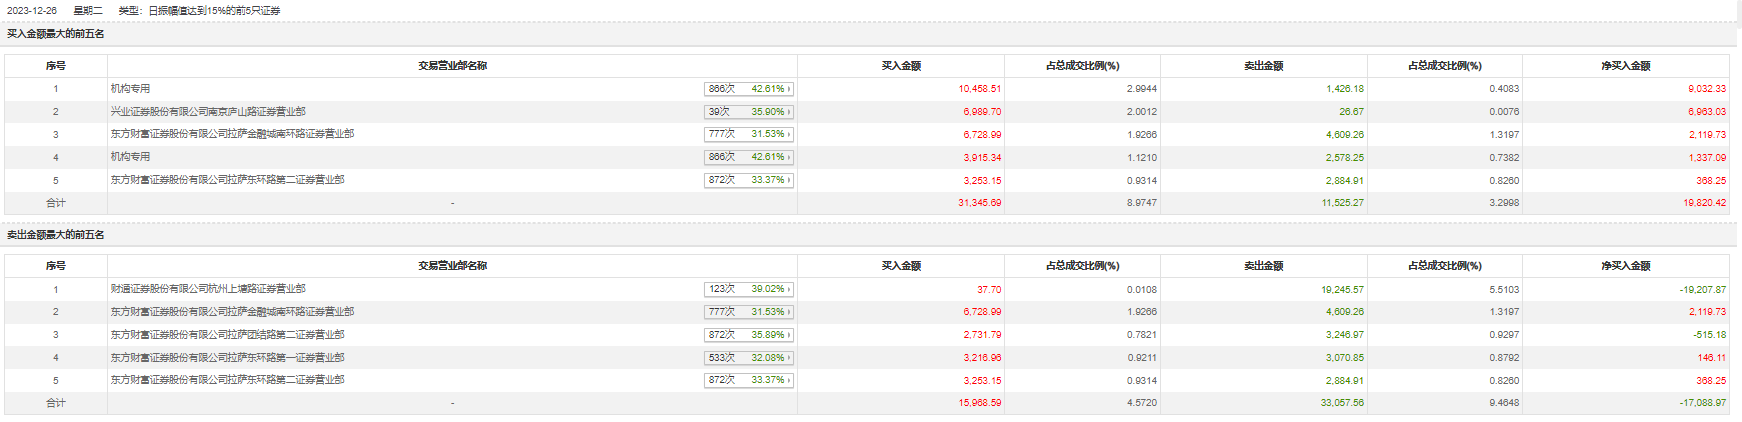Expand 872次 33.37% badge in buy table
This screenshot has height=422, width=1742.
(x=748, y=180)
